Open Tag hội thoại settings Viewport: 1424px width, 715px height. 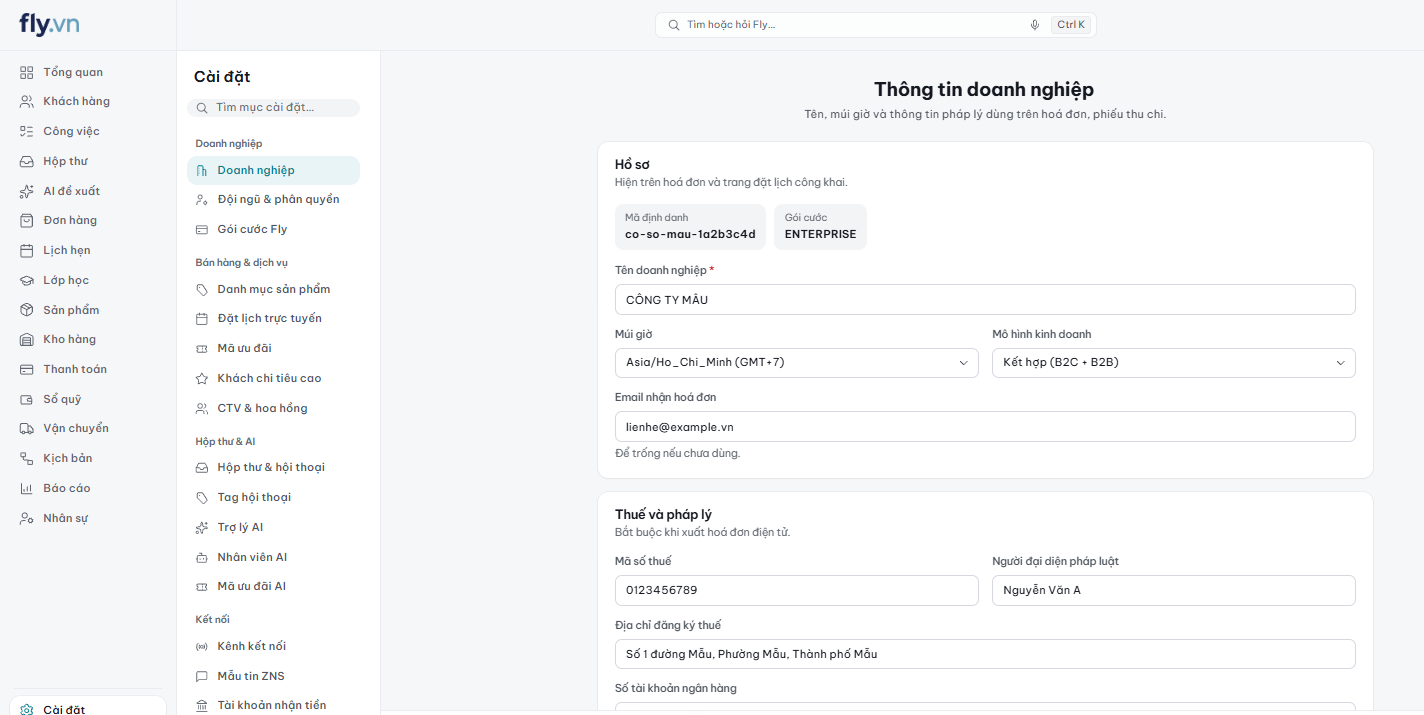click(273, 497)
